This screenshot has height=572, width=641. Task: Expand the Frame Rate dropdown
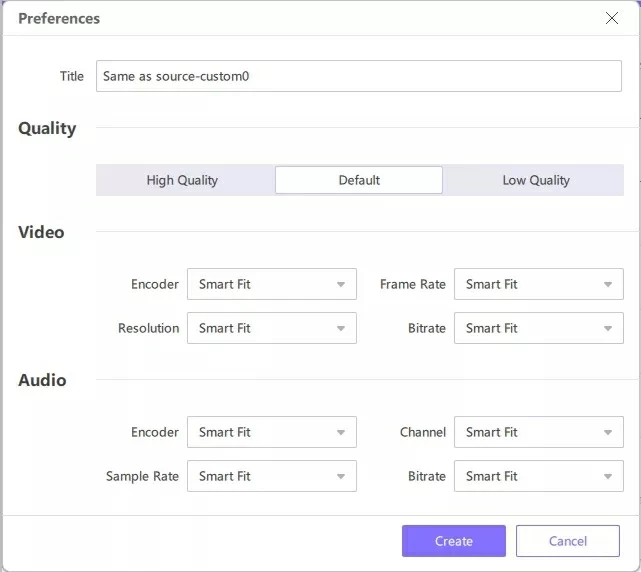pyautogui.click(x=538, y=284)
